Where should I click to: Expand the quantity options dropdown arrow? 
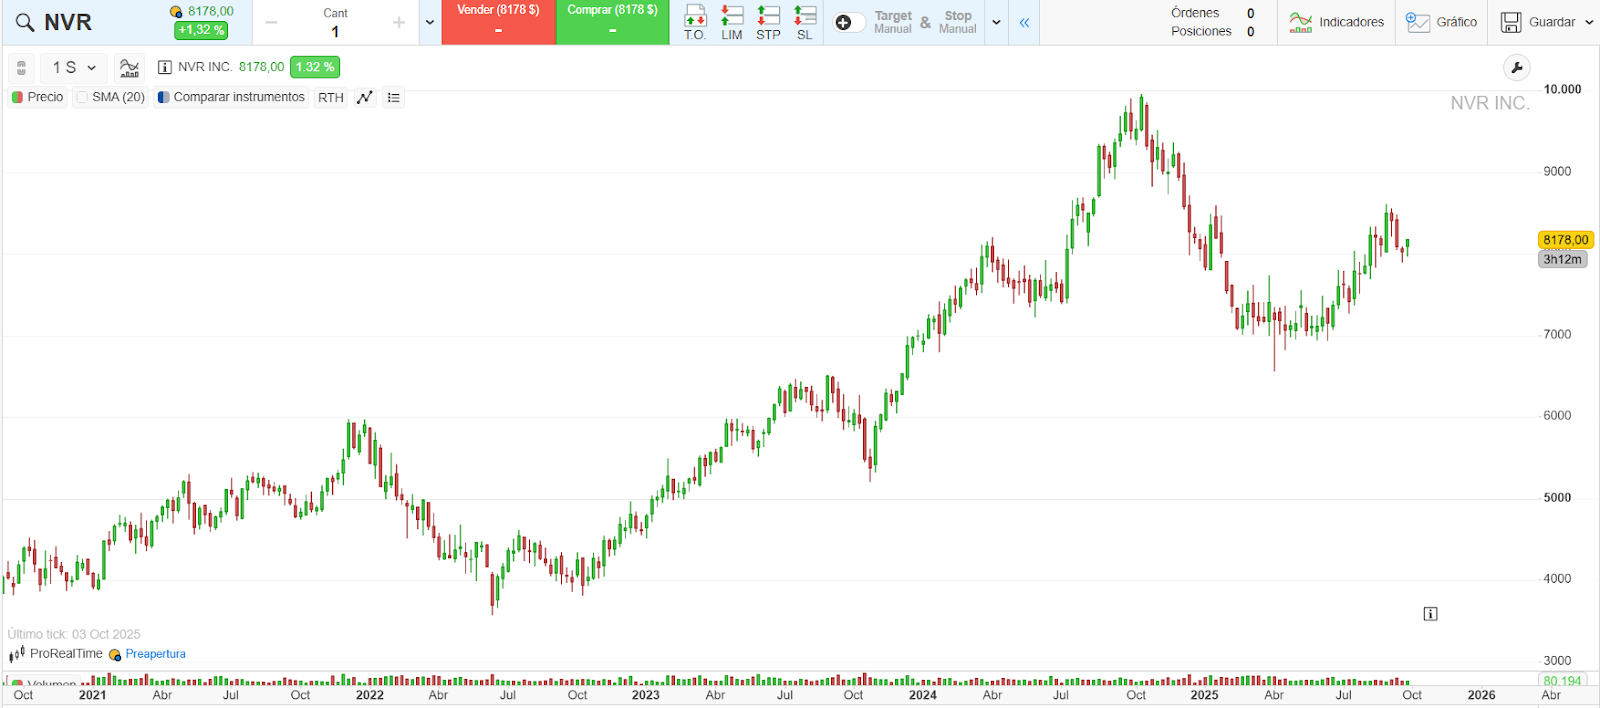click(x=430, y=22)
